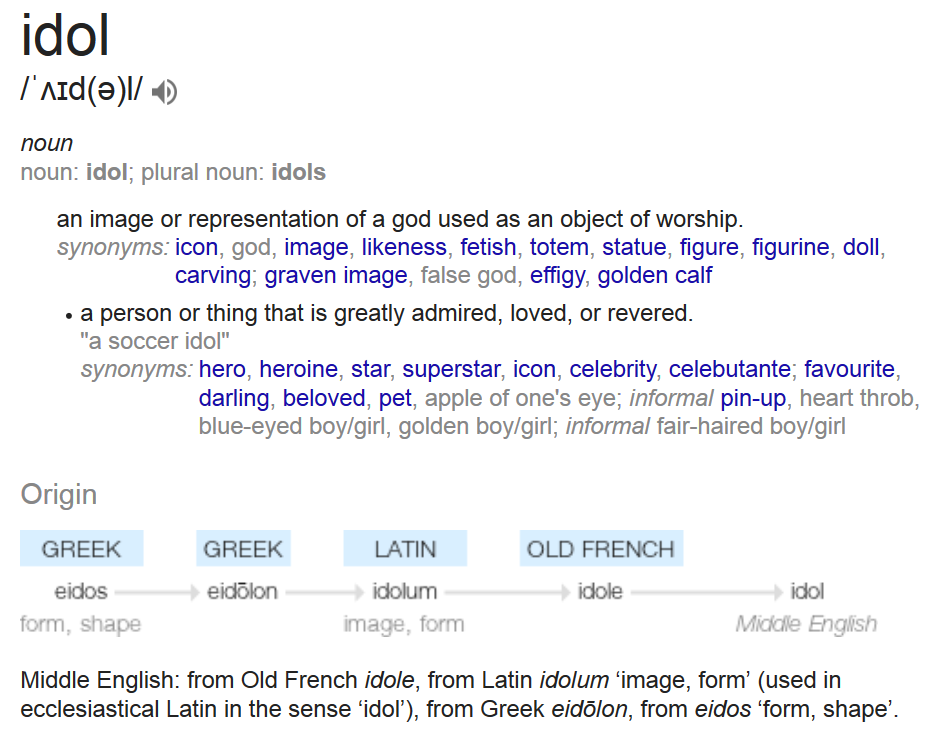Open the 'golden calf' synonym link

[x=655, y=276]
